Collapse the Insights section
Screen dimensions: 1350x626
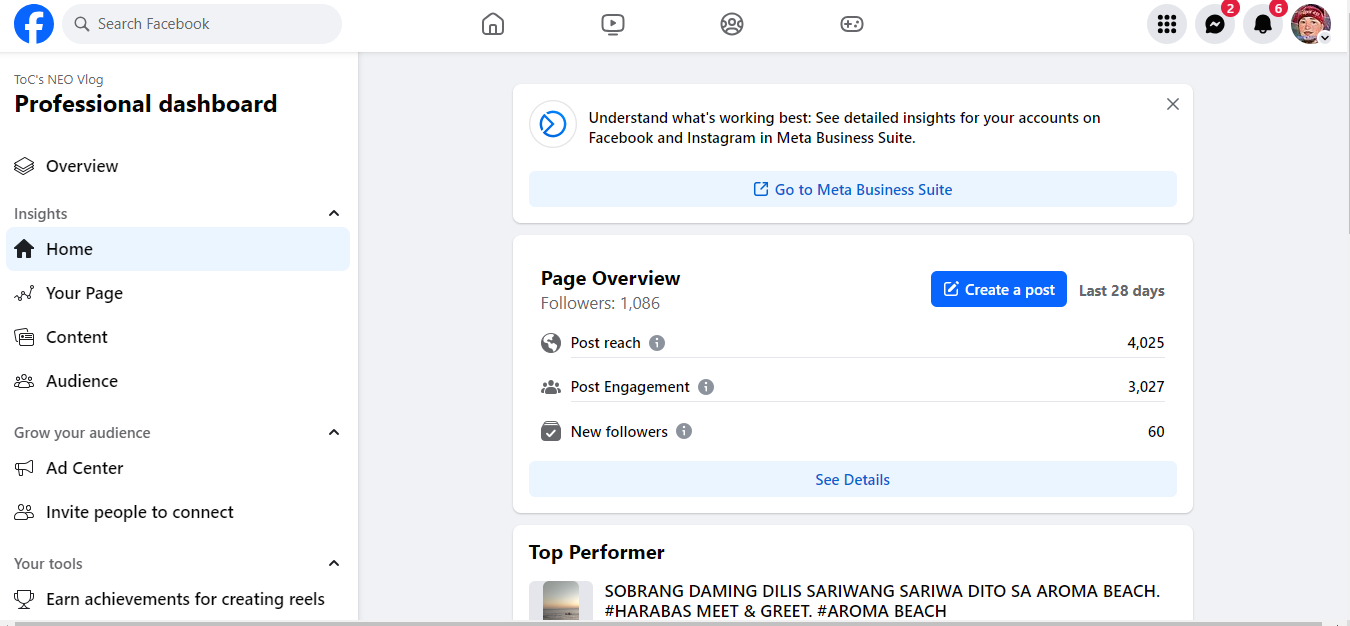[334, 213]
